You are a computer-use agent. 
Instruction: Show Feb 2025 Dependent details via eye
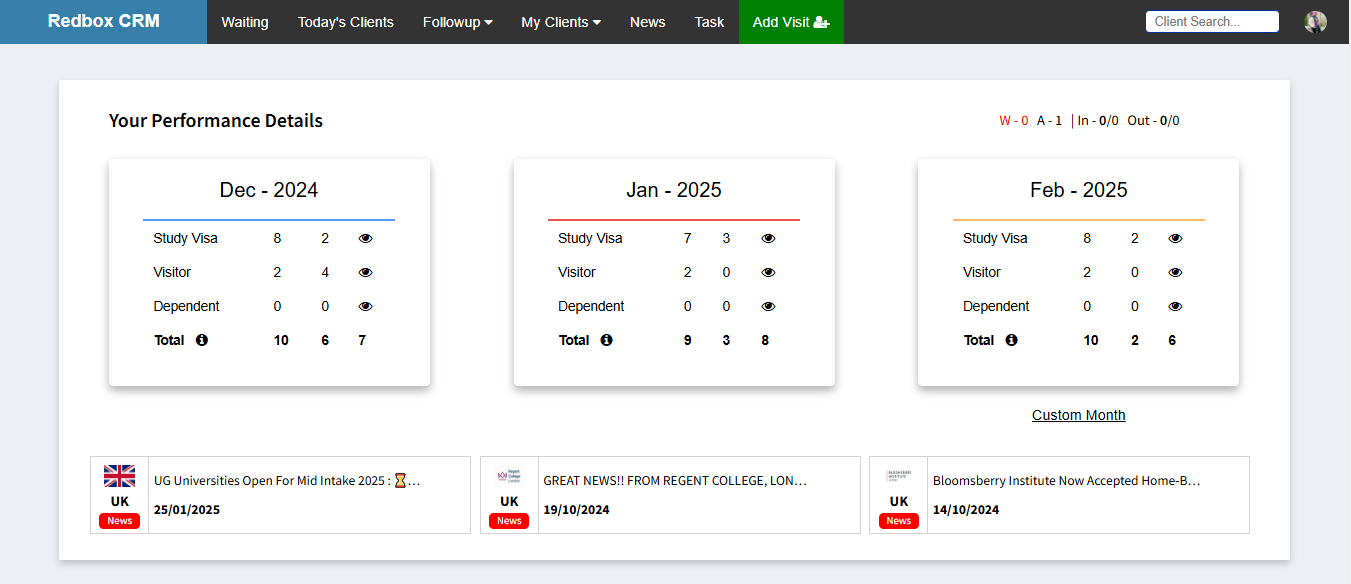point(1175,307)
